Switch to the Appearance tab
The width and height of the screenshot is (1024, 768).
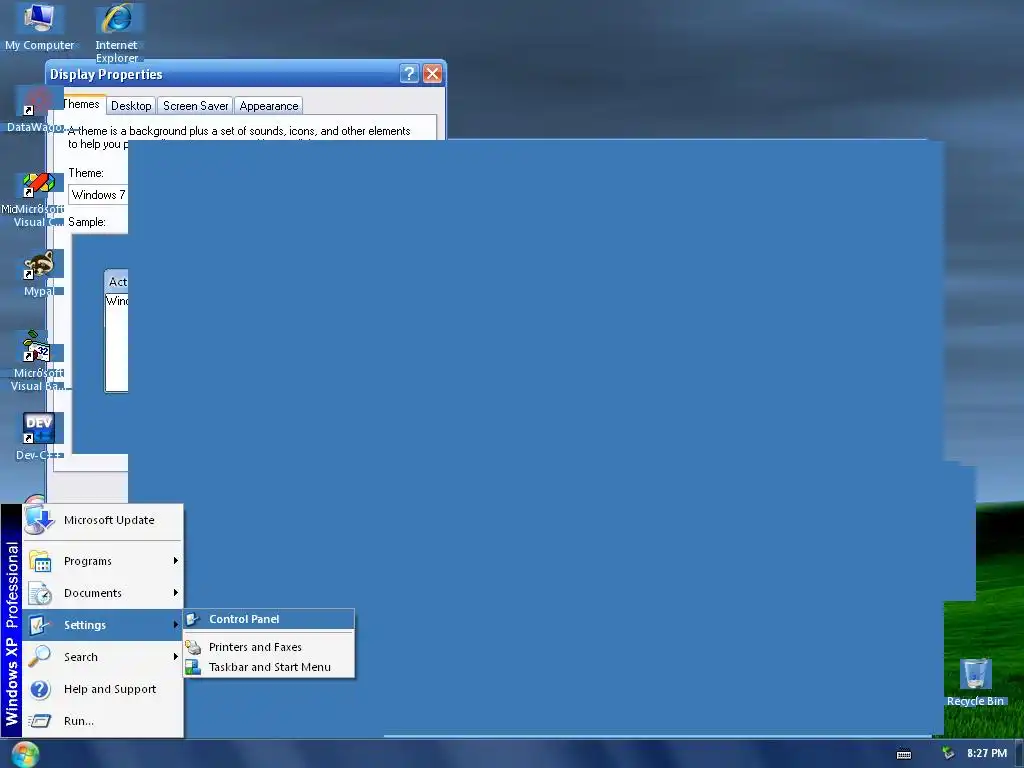[x=268, y=106]
